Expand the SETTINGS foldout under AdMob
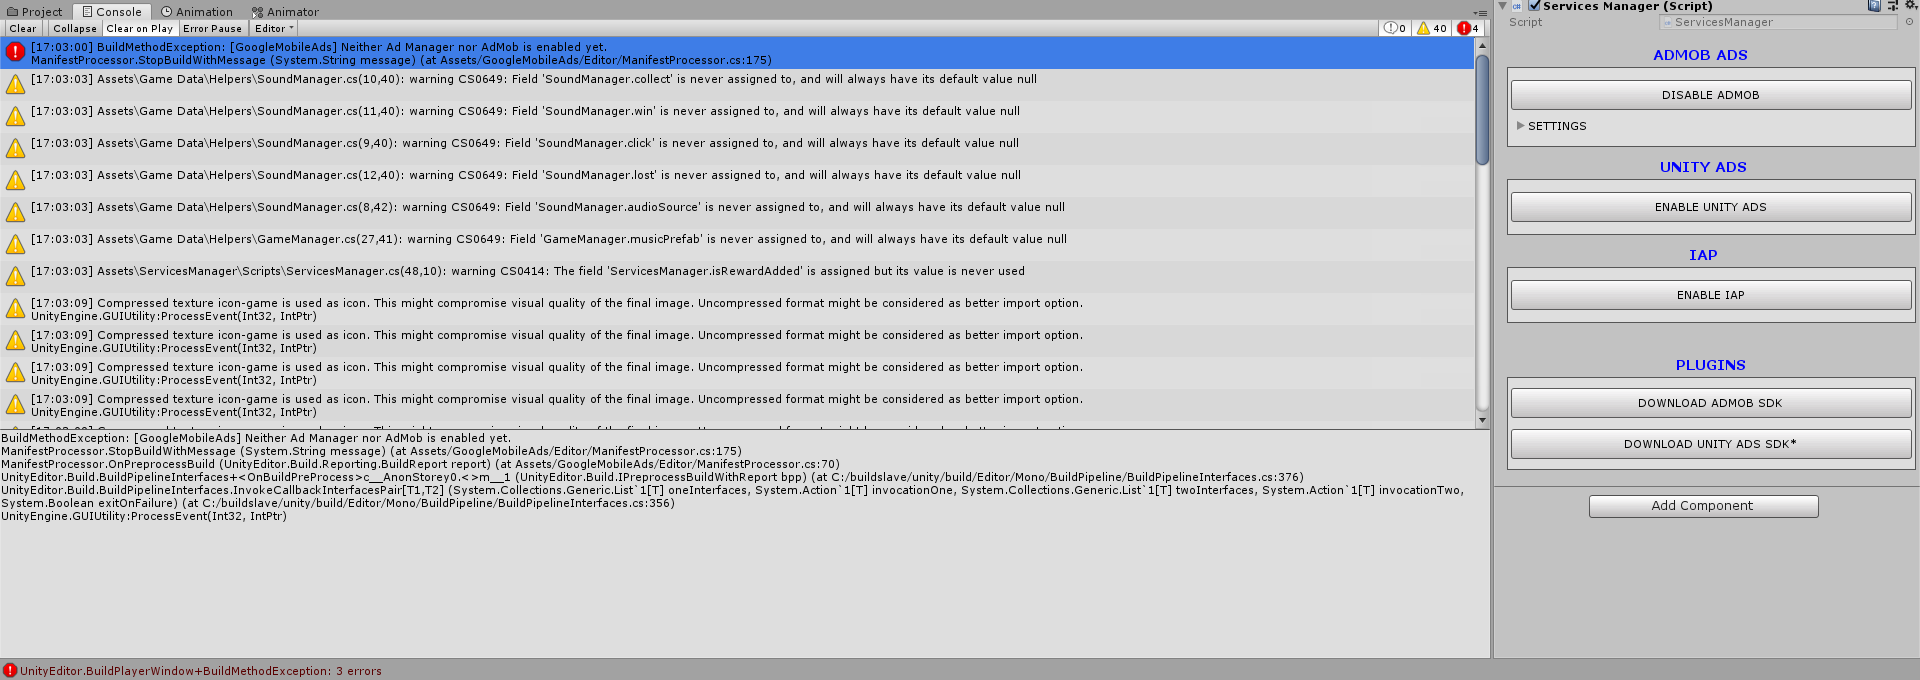This screenshot has width=1920, height=680. click(1521, 126)
